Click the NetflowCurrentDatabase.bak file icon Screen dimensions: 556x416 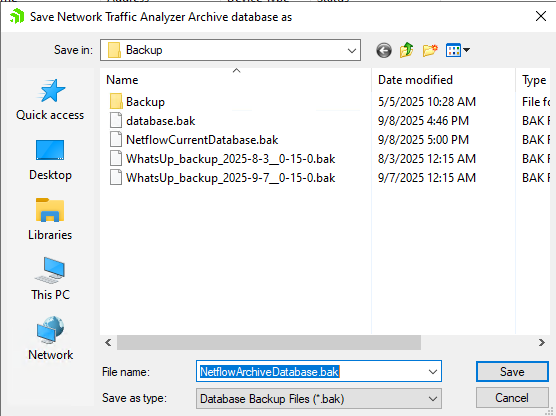pos(116,139)
